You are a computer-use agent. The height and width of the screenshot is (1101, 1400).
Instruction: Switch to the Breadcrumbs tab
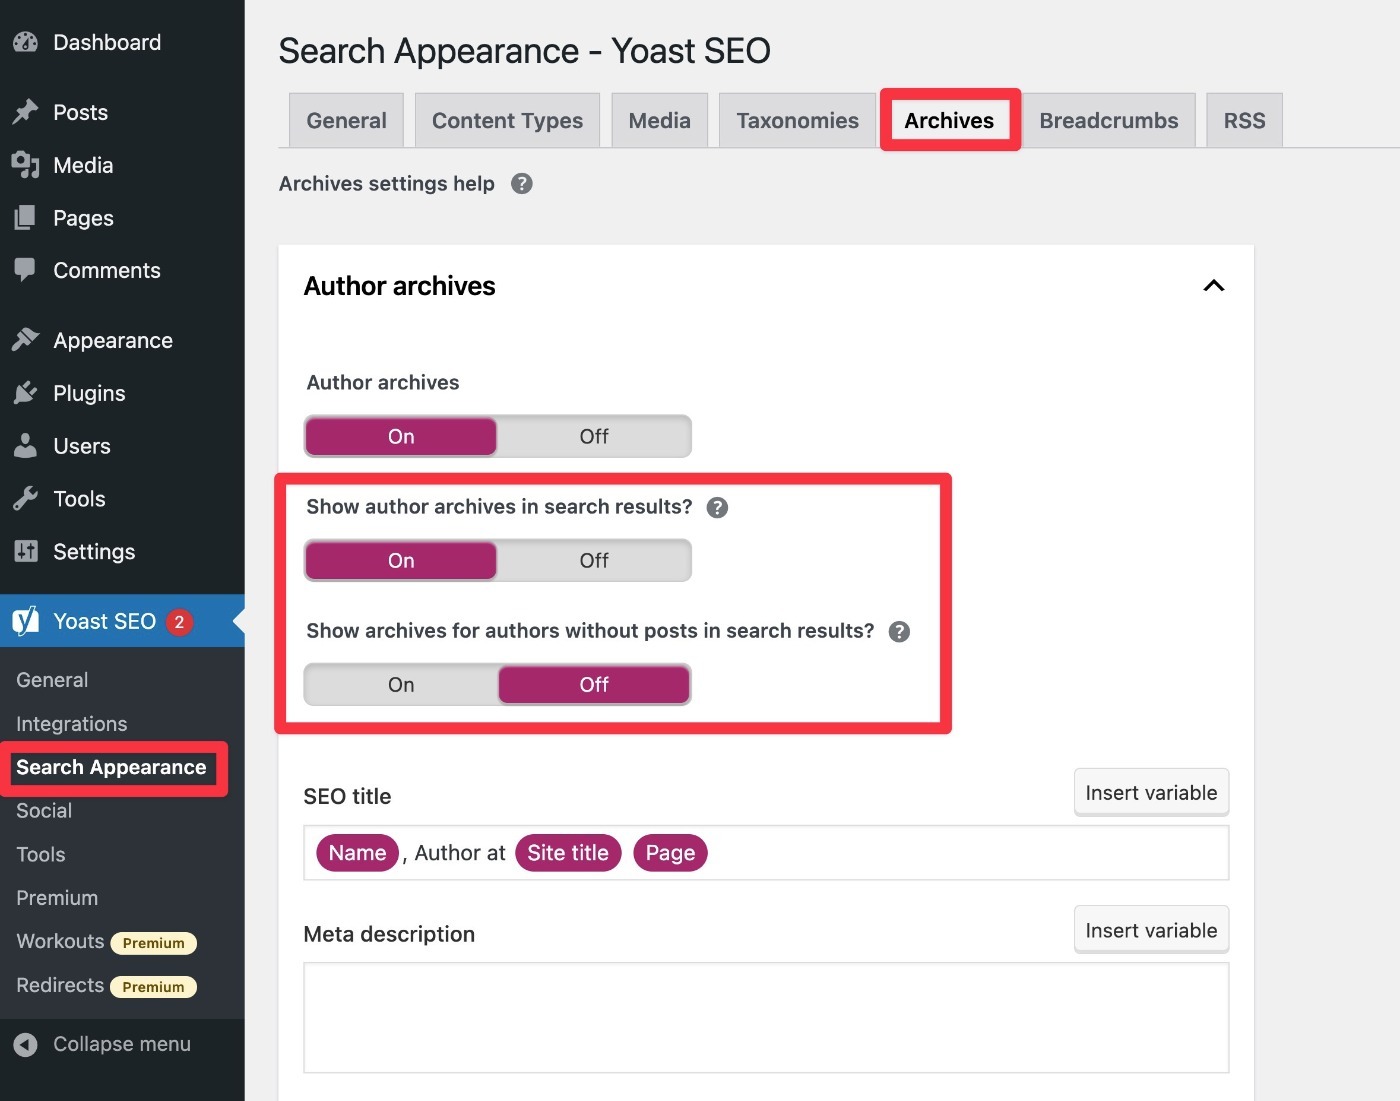click(1109, 121)
